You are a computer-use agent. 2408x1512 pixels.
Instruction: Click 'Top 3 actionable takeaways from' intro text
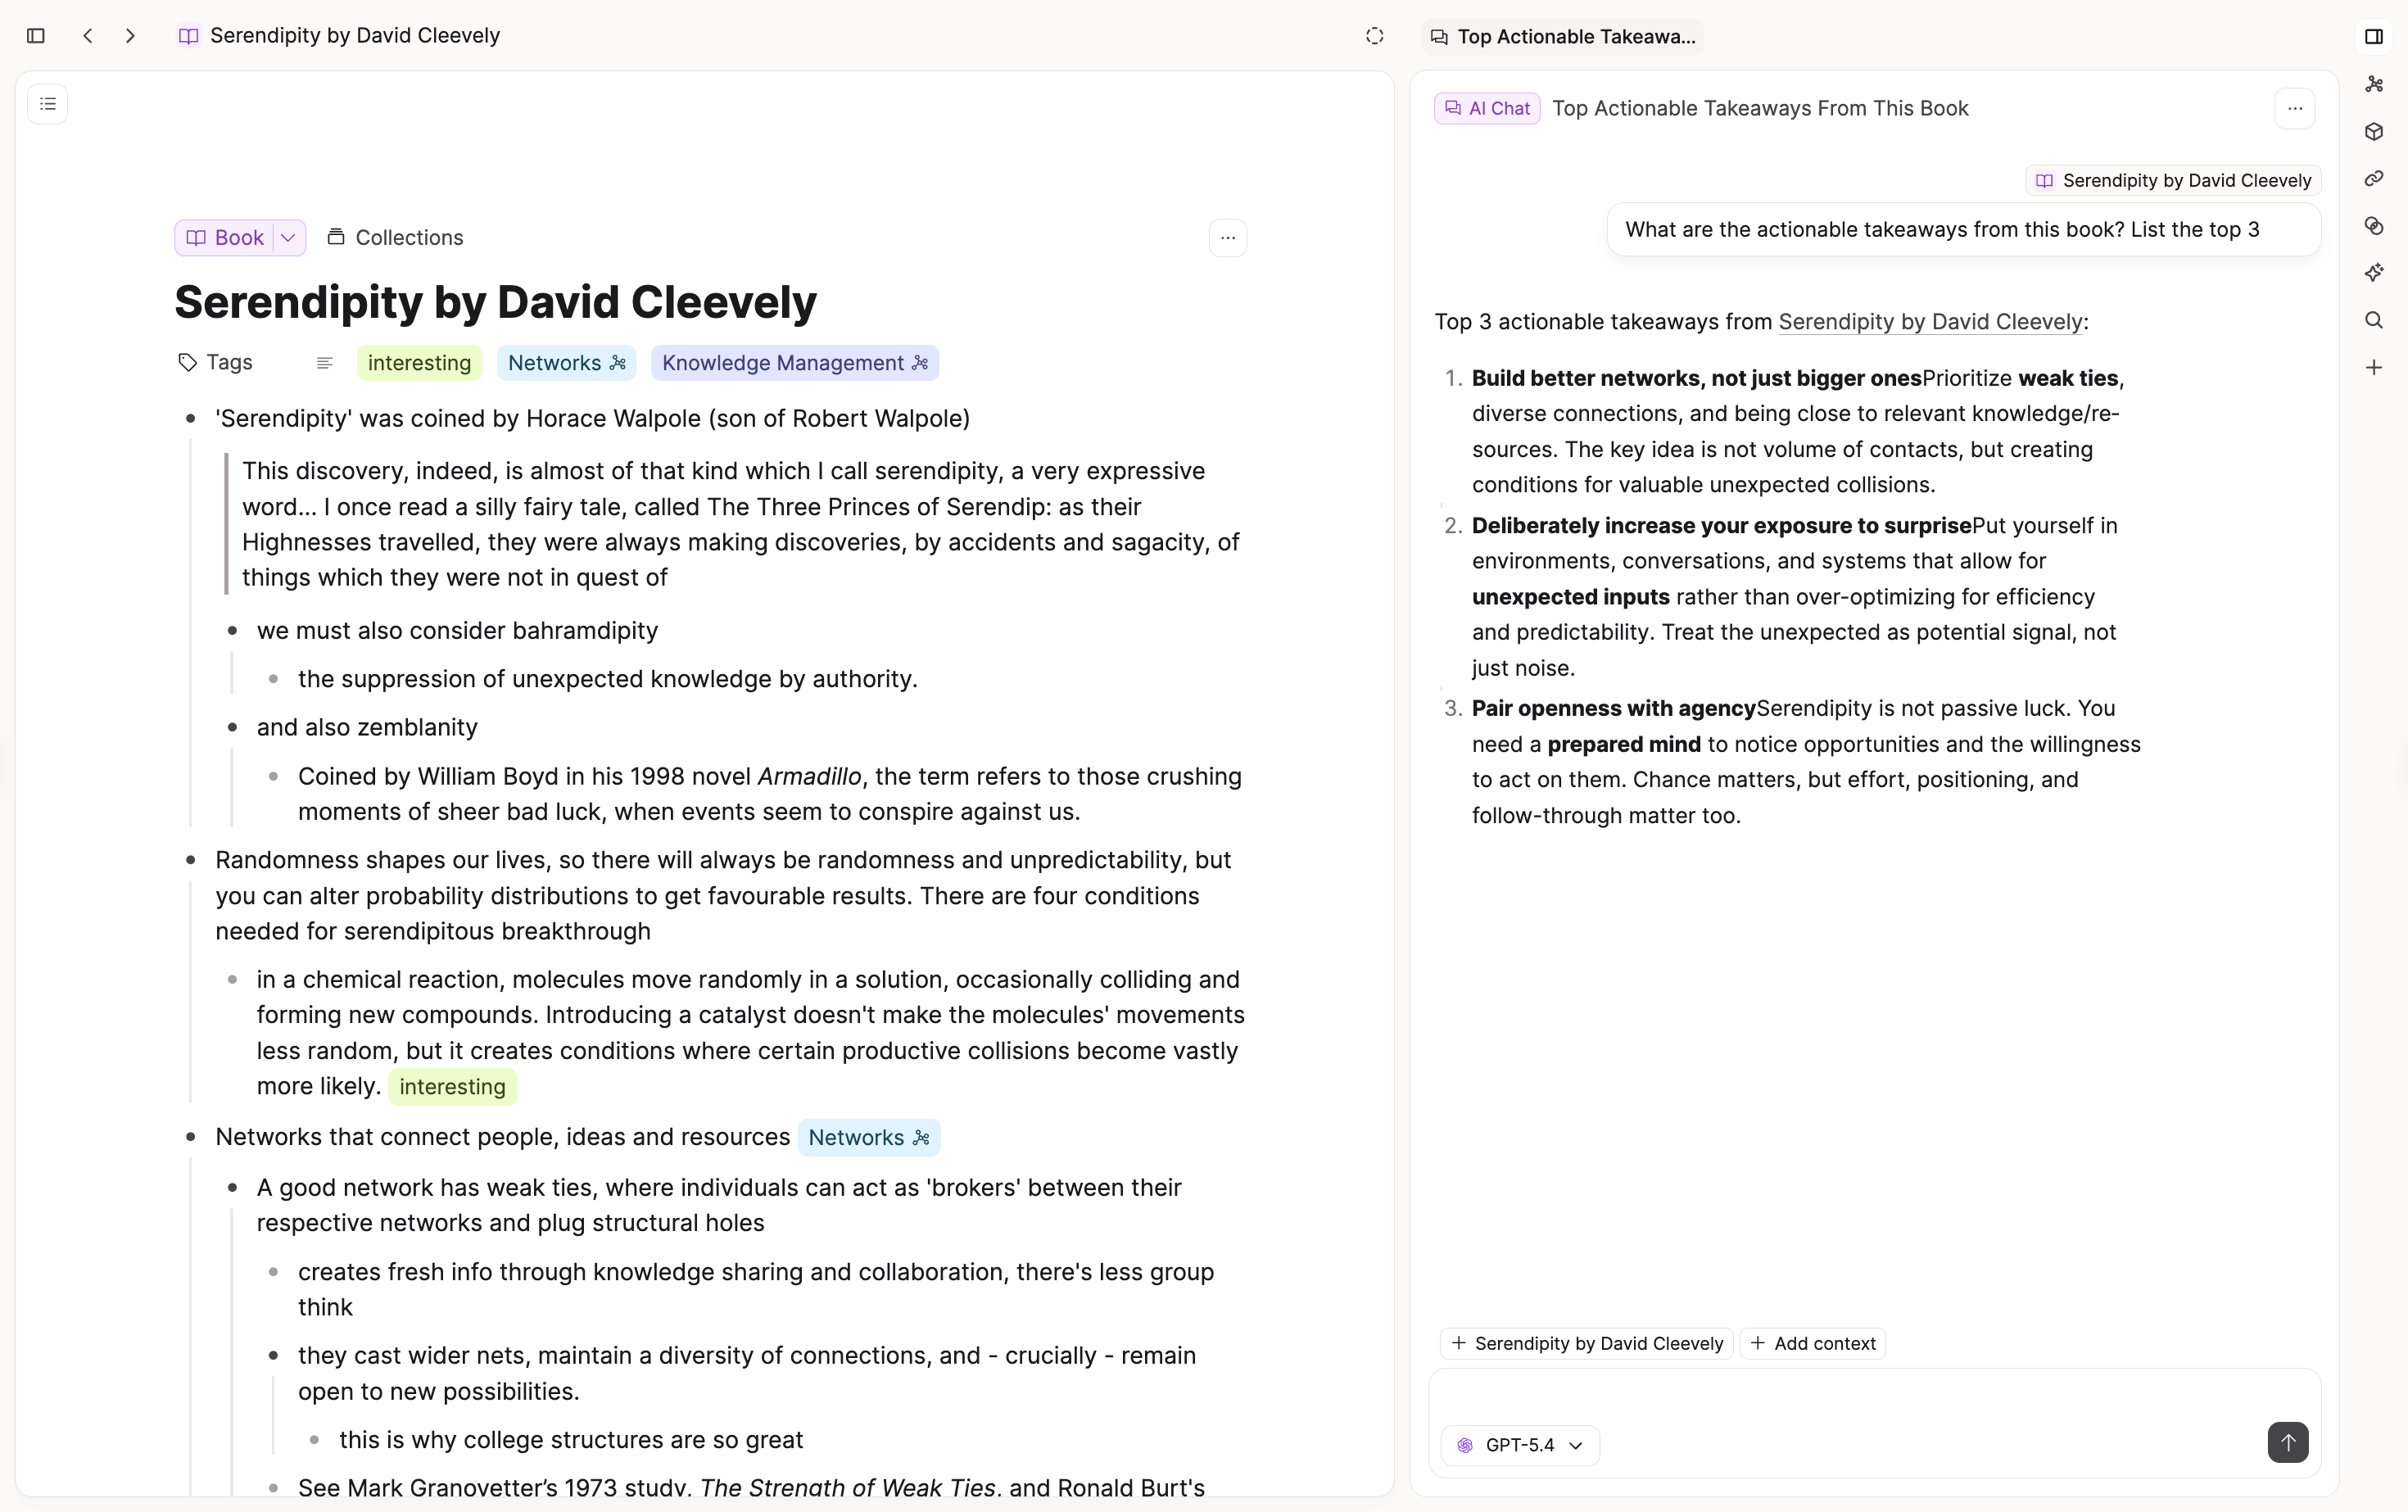(1604, 322)
